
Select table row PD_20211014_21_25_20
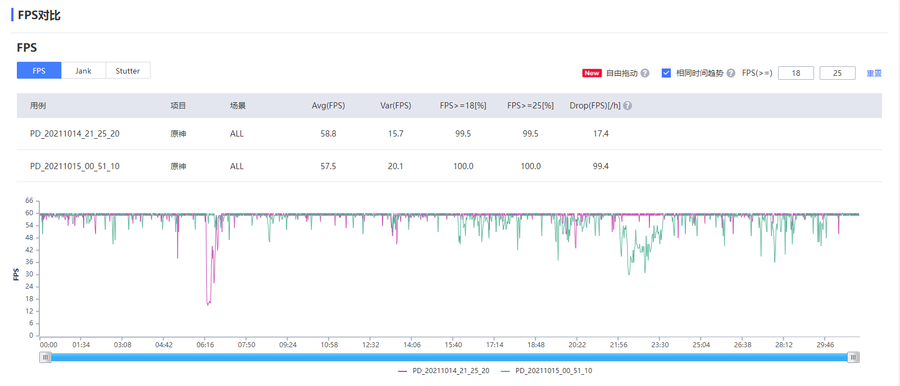pyautogui.click(x=449, y=134)
